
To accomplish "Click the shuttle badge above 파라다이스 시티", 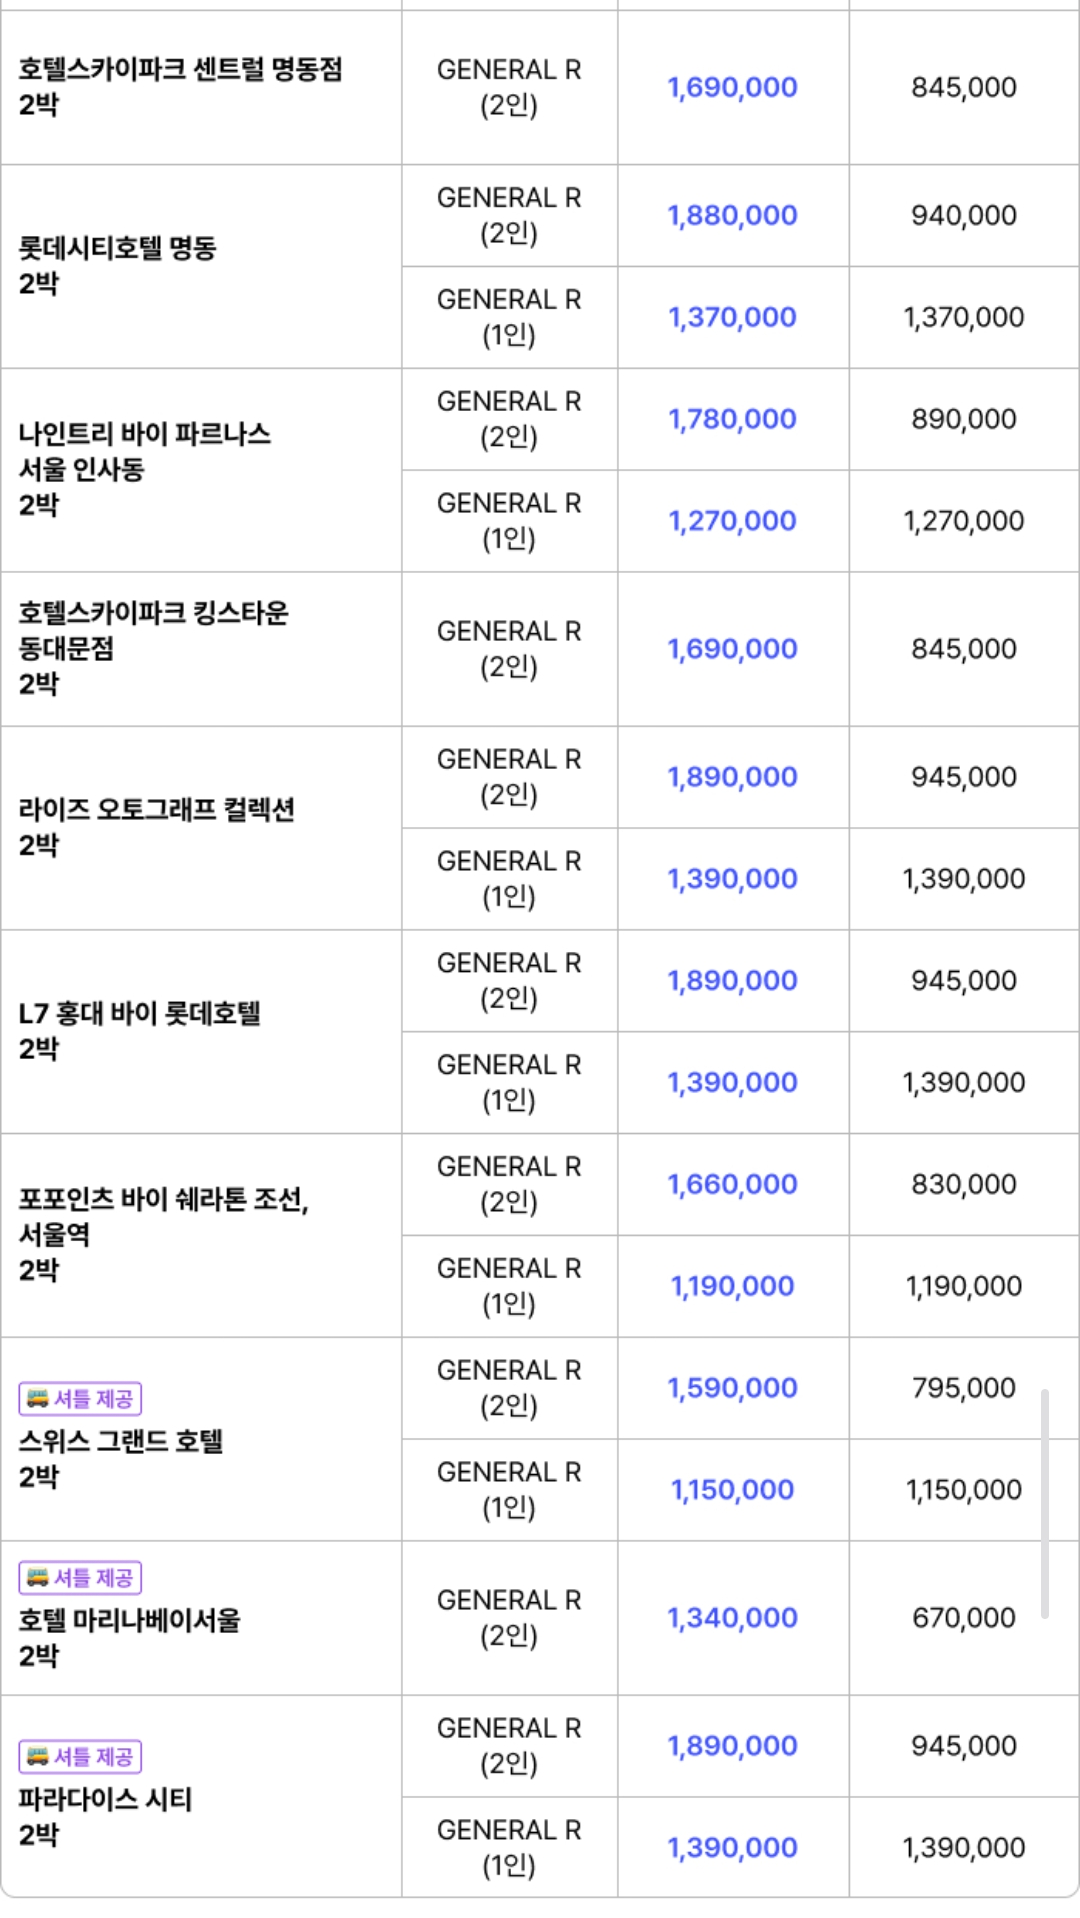I will (x=80, y=1756).
